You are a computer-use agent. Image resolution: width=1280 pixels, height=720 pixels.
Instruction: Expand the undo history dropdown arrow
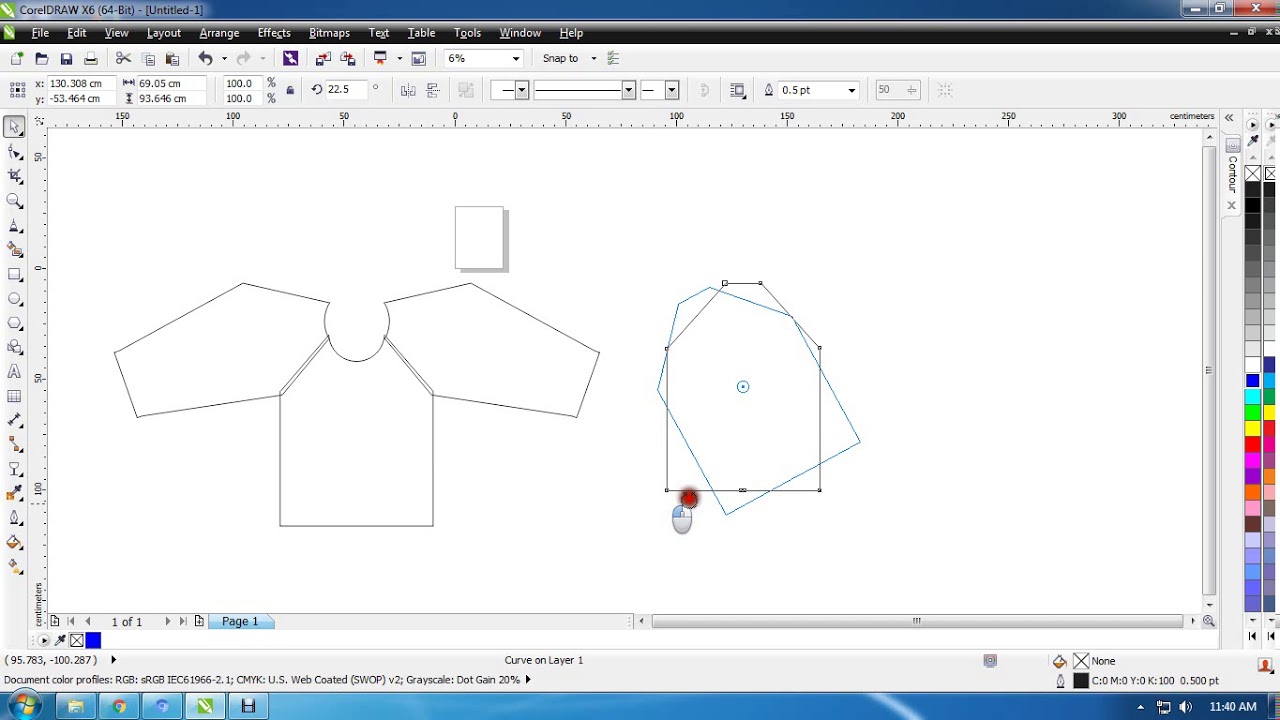(x=224, y=59)
